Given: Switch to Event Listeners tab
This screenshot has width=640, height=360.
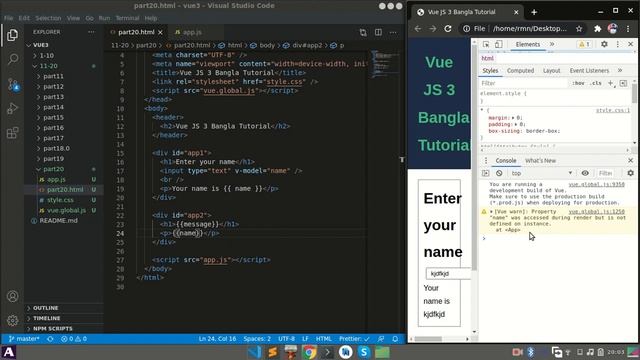Looking at the screenshot, I should [x=589, y=71].
